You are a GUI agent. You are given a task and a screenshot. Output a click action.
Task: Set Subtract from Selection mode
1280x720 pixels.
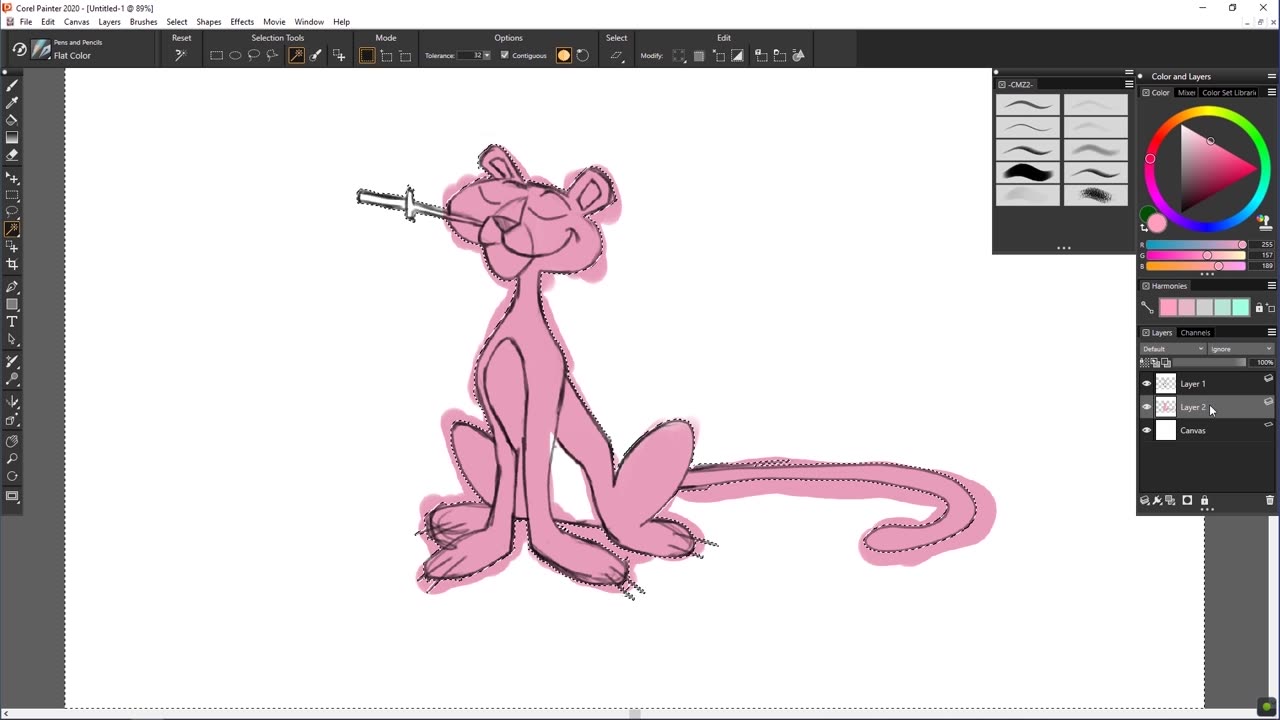pyautogui.click(x=405, y=55)
